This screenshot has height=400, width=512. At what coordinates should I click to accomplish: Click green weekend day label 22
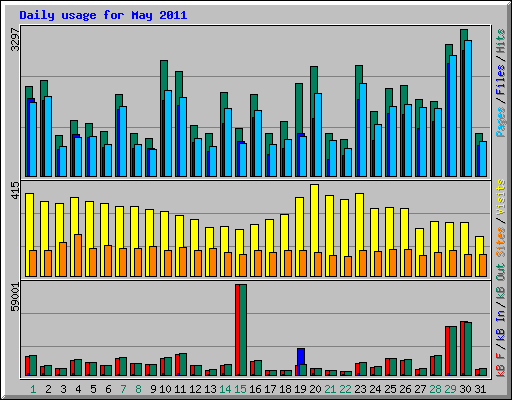click(x=345, y=389)
